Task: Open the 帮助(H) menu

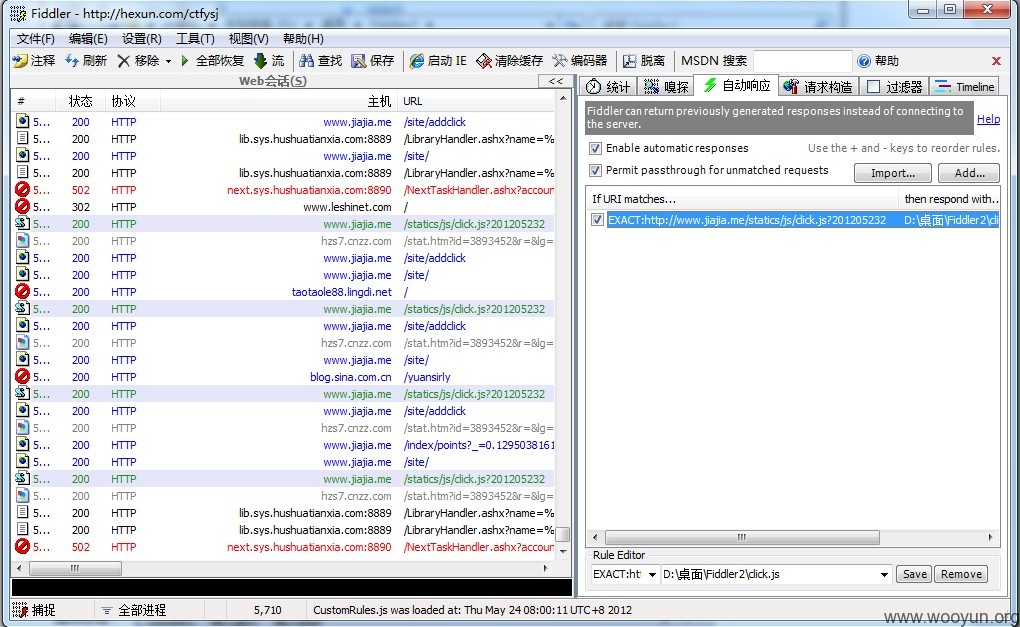Action: [x=302, y=38]
